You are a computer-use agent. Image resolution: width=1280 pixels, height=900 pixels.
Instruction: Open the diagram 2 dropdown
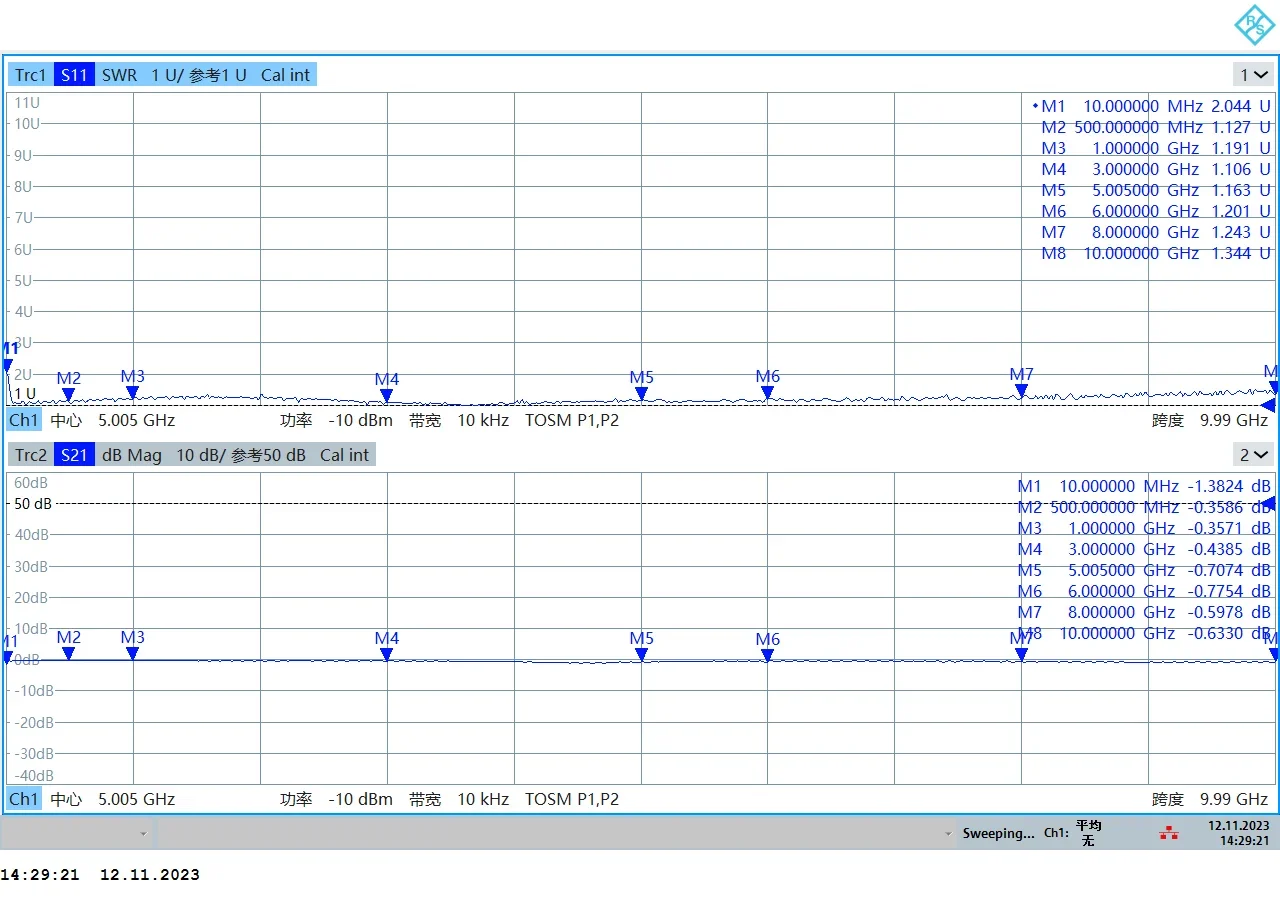click(x=1254, y=455)
